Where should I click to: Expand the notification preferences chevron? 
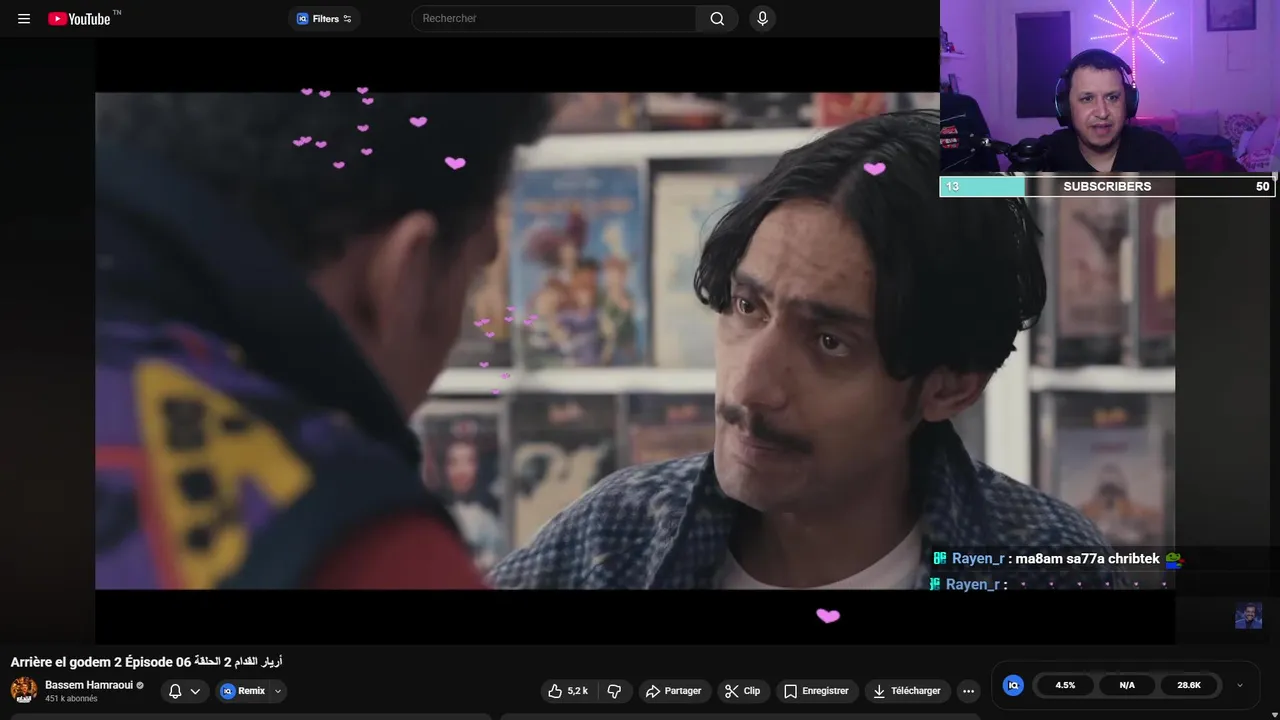point(195,691)
